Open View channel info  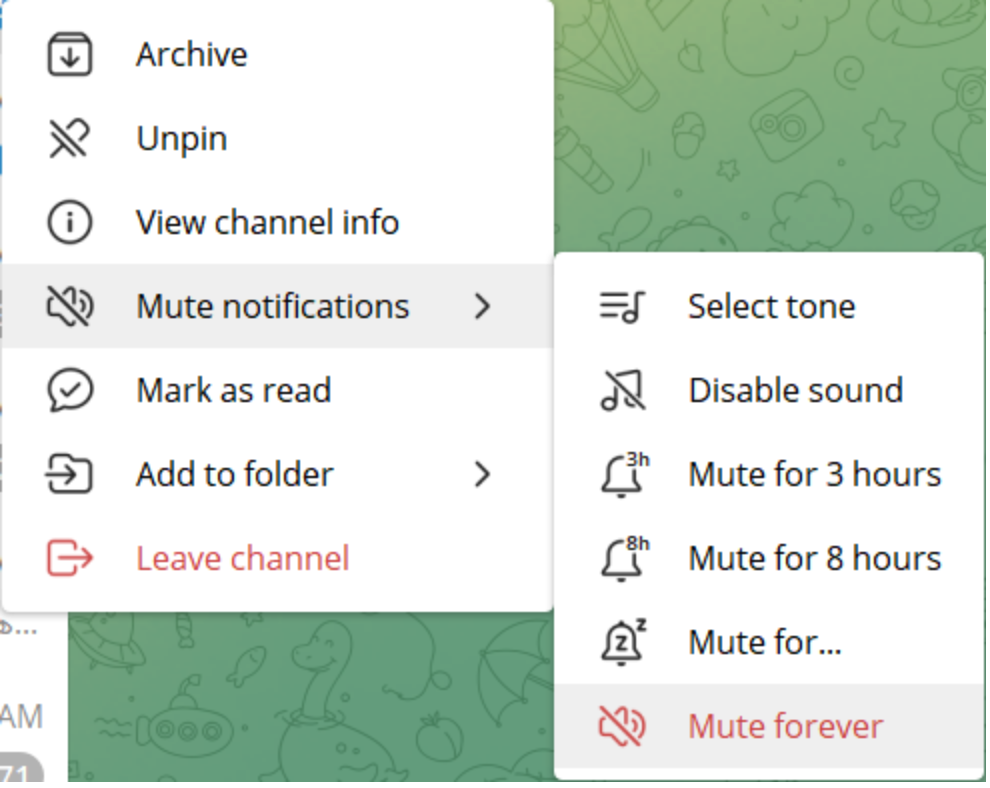pyautogui.click(x=278, y=222)
